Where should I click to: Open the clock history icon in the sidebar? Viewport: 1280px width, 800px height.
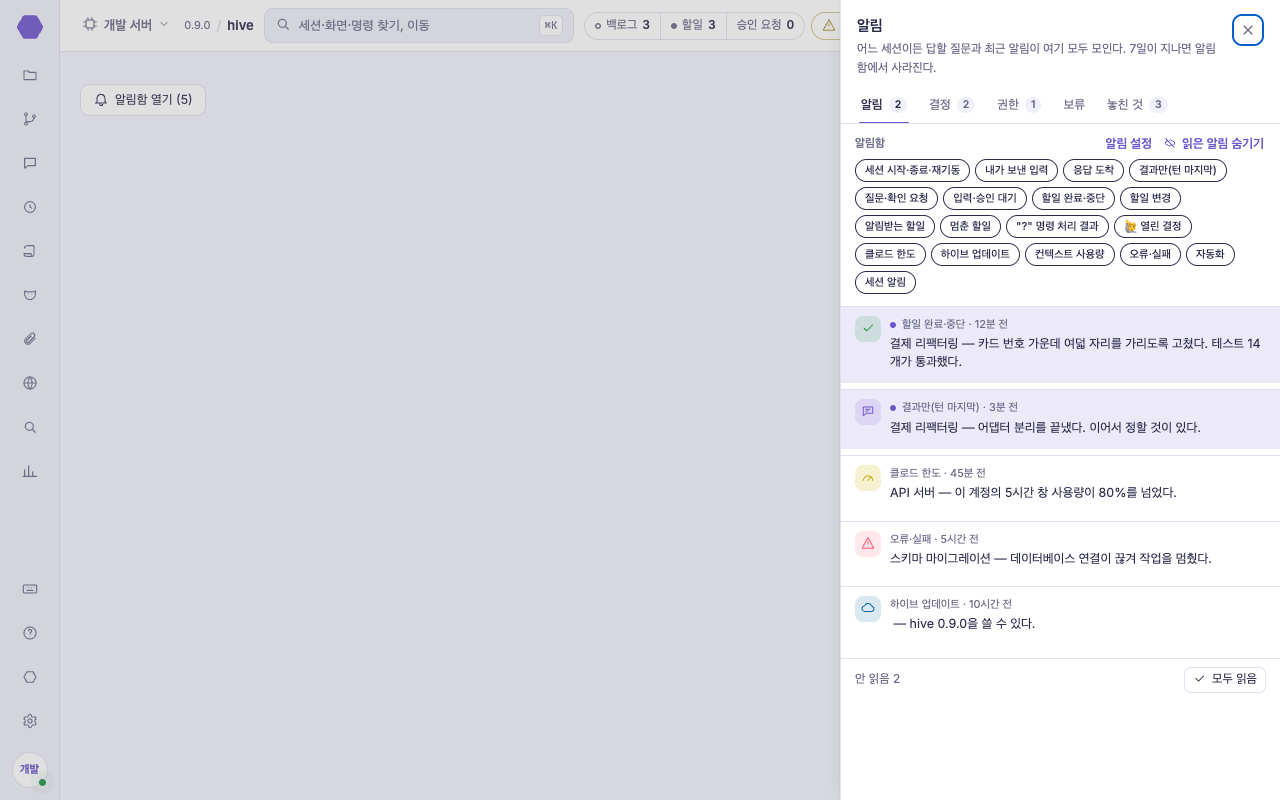(x=30, y=207)
